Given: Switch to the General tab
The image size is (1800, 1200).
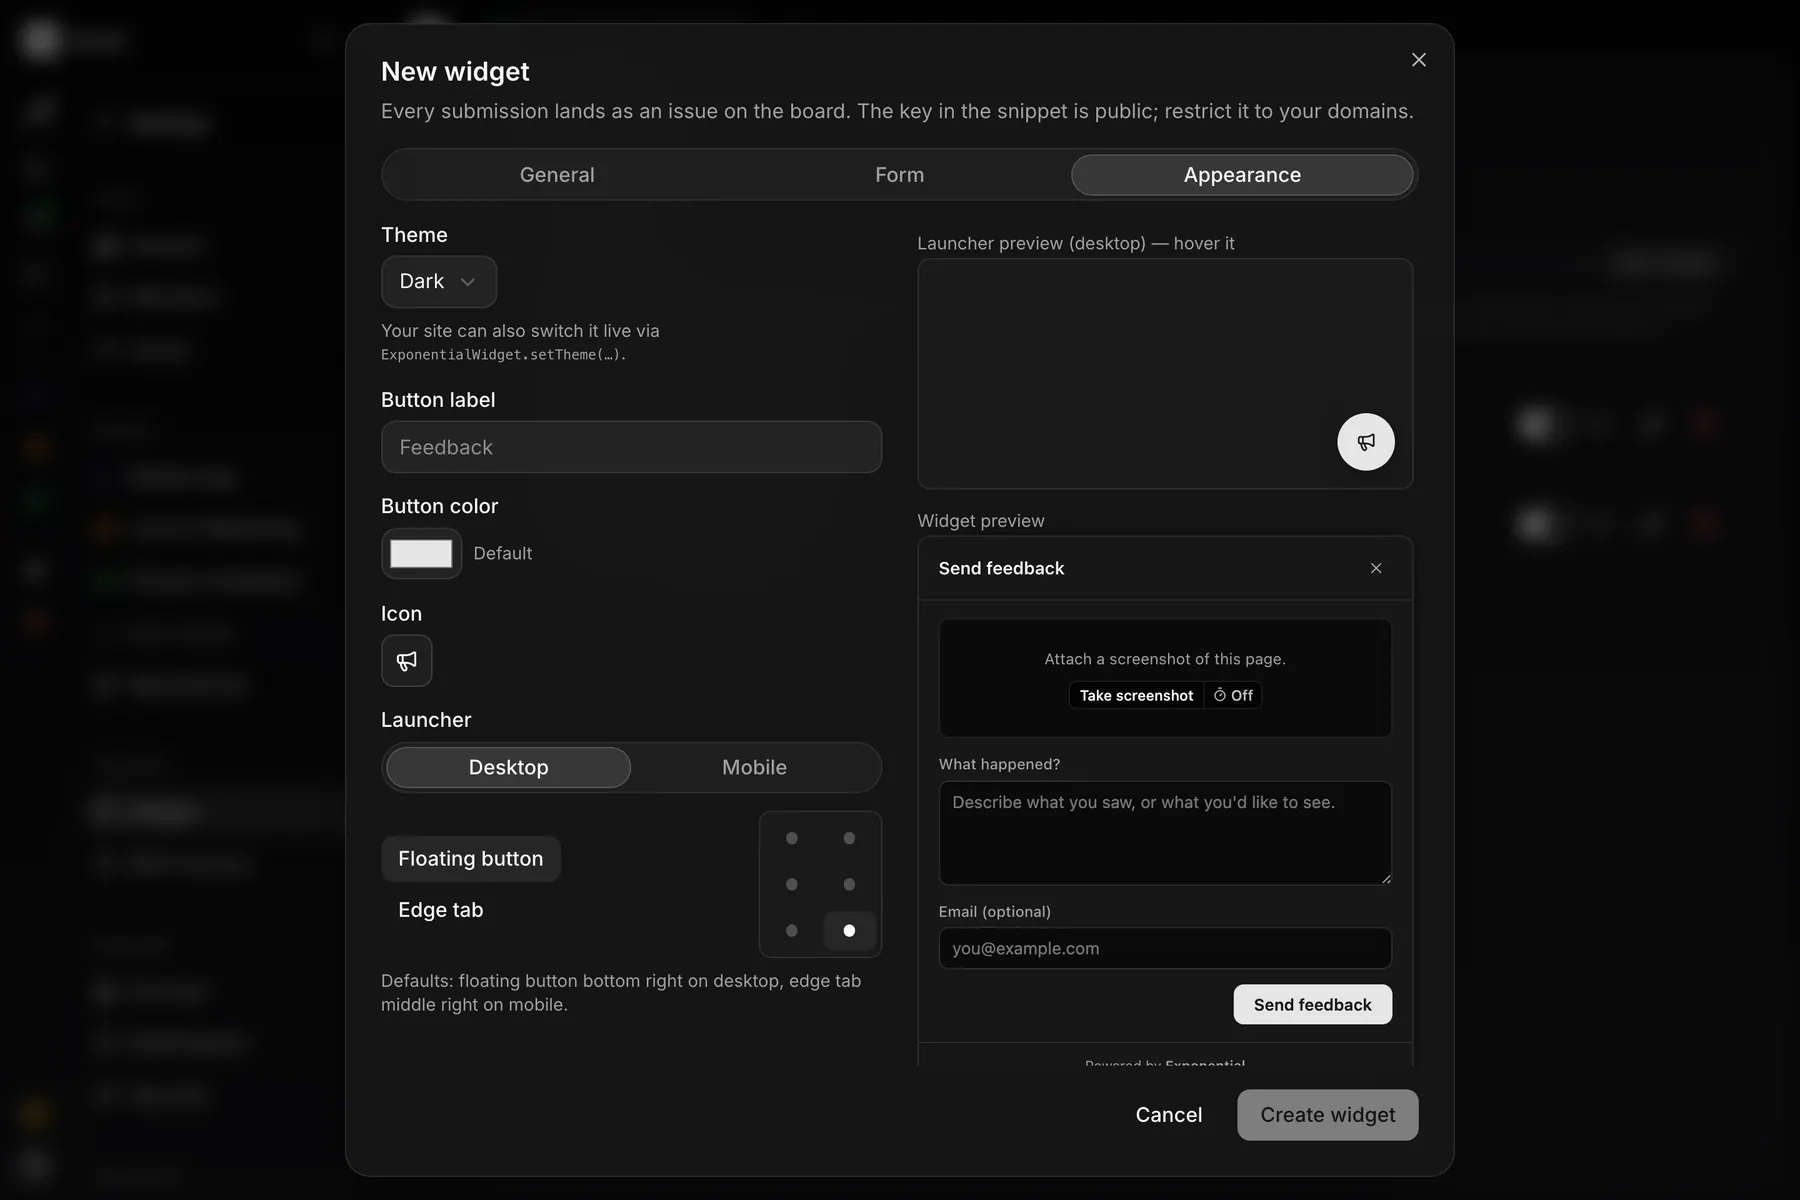Looking at the screenshot, I should [557, 175].
